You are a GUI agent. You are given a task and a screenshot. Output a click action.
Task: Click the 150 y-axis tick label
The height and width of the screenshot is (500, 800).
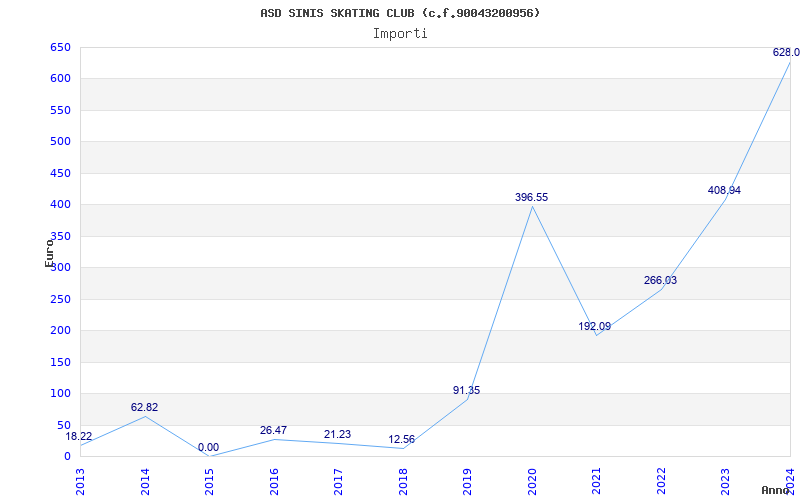point(60,362)
